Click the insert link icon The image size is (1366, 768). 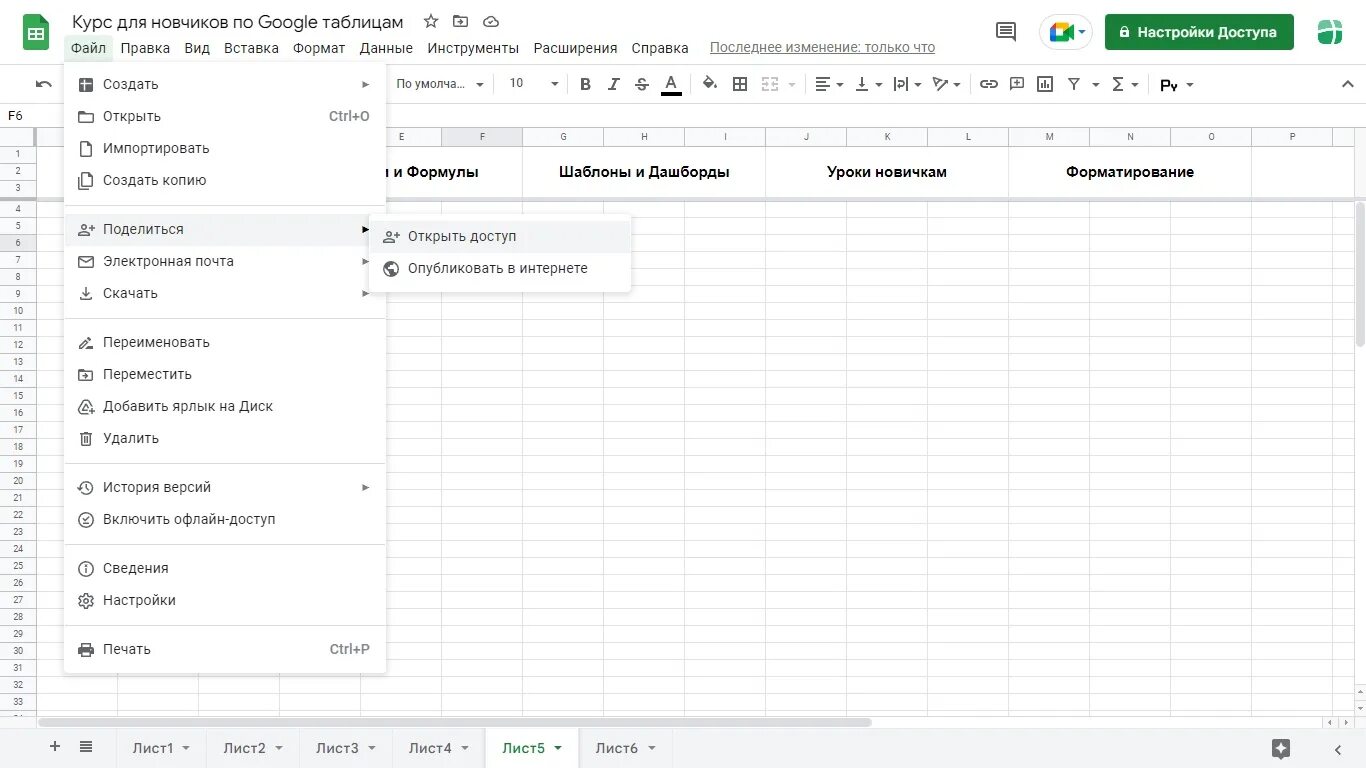(x=989, y=84)
